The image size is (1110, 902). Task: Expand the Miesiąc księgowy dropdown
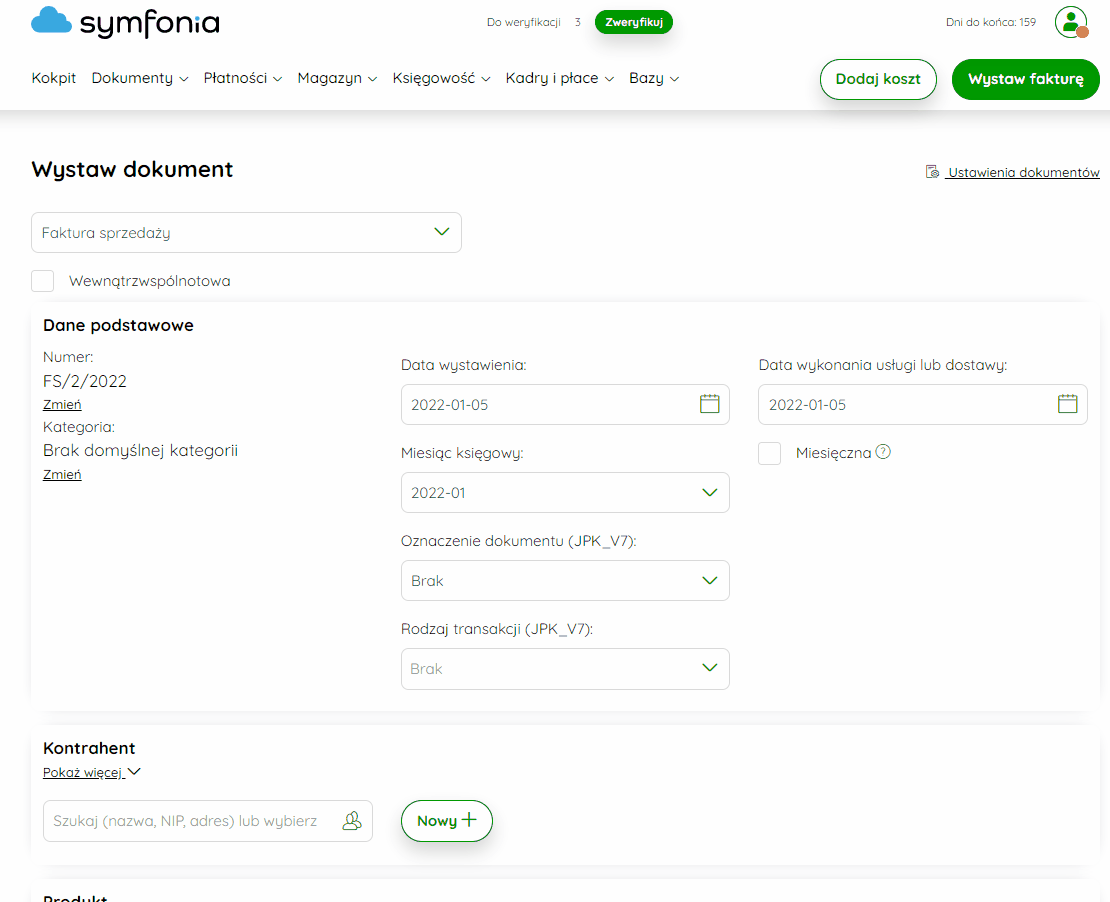click(x=565, y=493)
